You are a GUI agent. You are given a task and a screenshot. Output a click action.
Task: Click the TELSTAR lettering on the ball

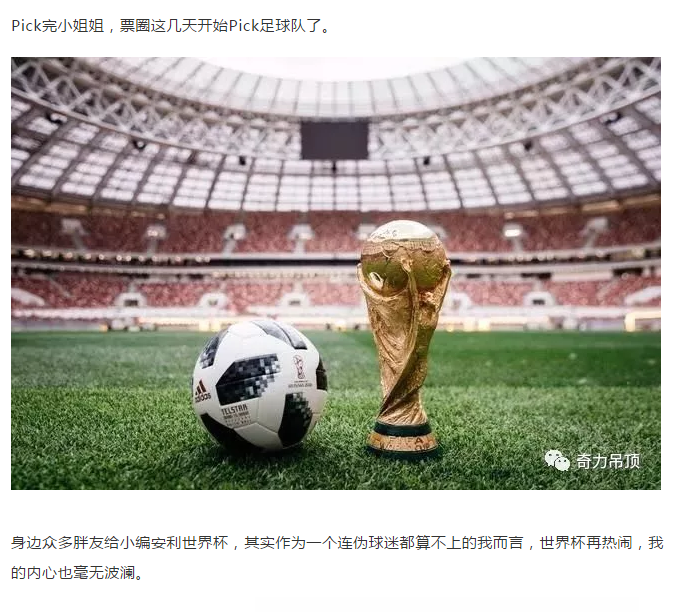[x=235, y=411]
